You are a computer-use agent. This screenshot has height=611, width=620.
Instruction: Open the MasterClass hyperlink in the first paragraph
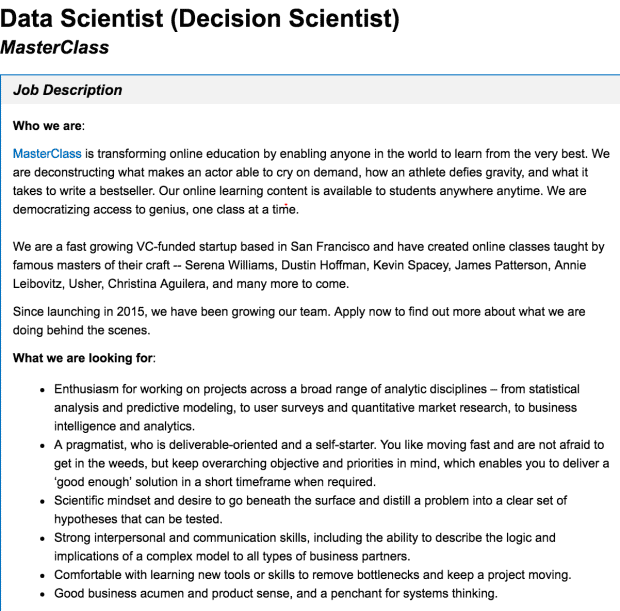(x=47, y=153)
